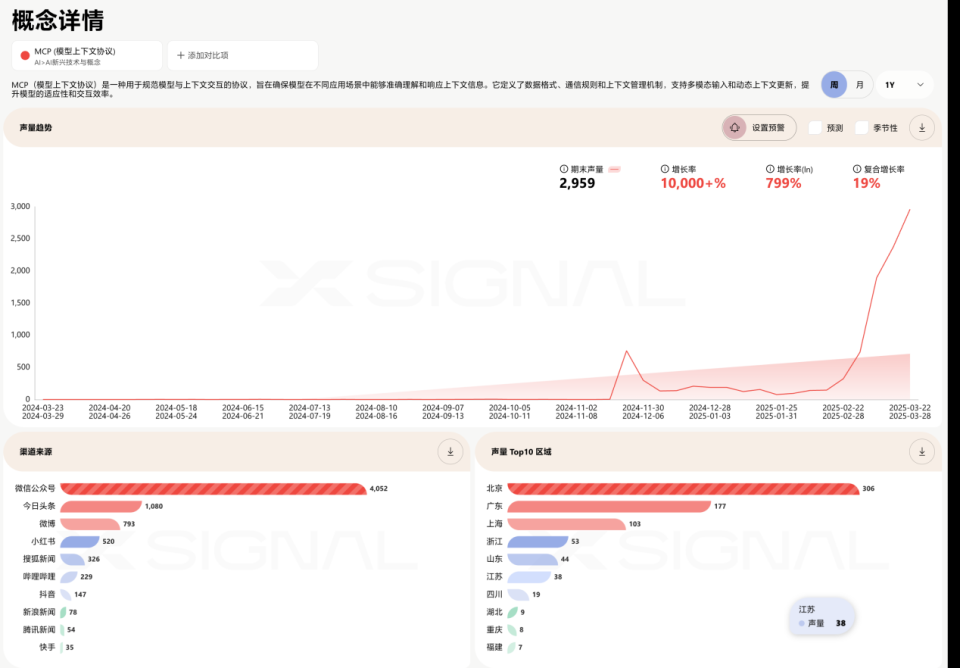
Task: Click the 2024-11-30 x-axis date label
Action: coord(643,408)
